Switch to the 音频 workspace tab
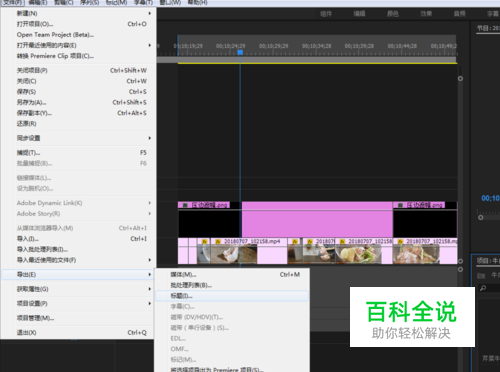The height and width of the screenshot is (372, 500). [459, 14]
